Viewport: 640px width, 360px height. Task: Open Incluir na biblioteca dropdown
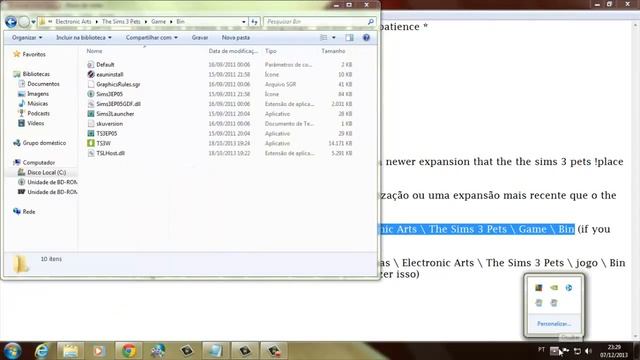point(84,38)
